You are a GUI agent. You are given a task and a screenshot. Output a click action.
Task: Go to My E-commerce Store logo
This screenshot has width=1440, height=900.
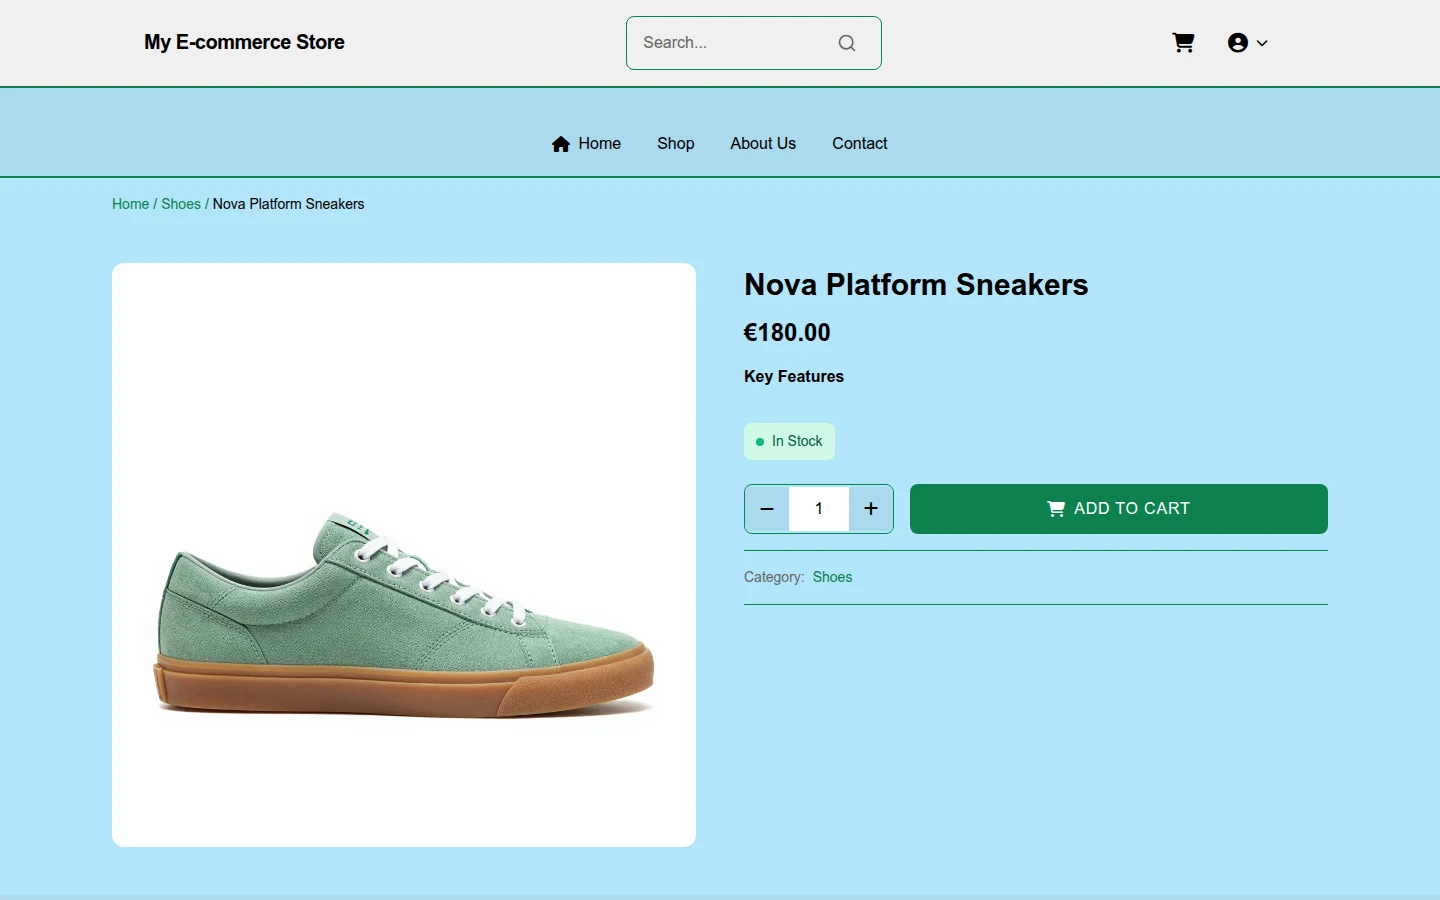point(244,42)
